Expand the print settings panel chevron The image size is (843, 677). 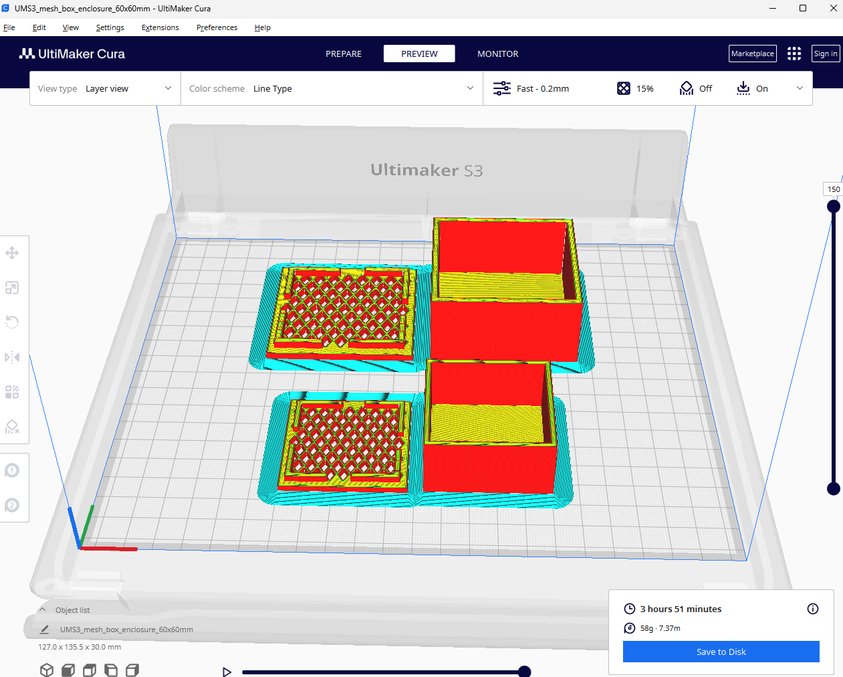click(x=799, y=88)
